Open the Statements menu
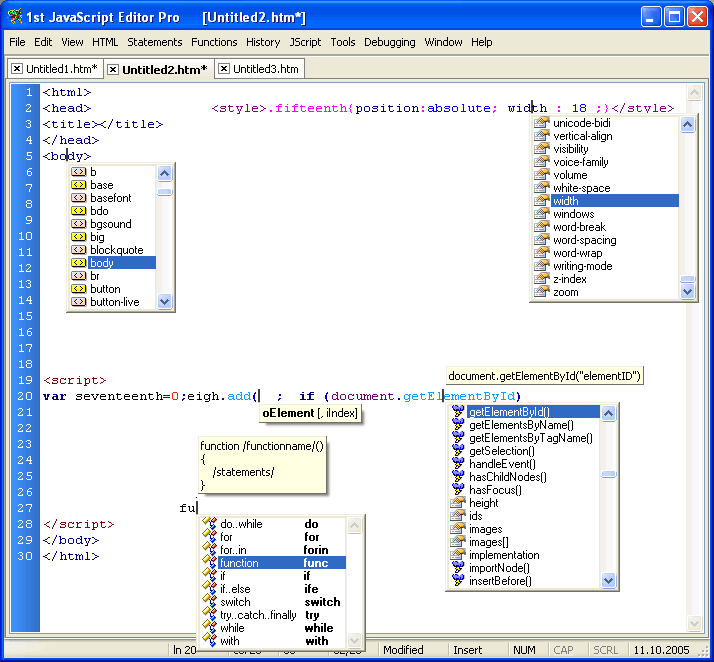714x662 pixels. (154, 42)
